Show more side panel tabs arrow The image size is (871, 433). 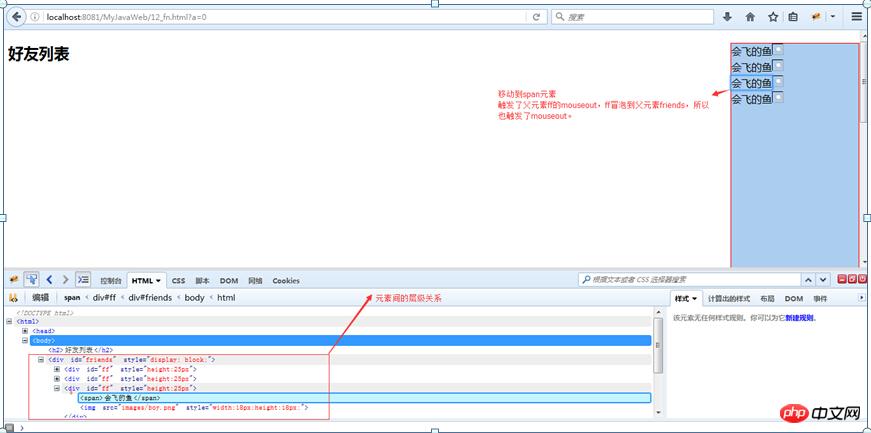click(x=861, y=298)
